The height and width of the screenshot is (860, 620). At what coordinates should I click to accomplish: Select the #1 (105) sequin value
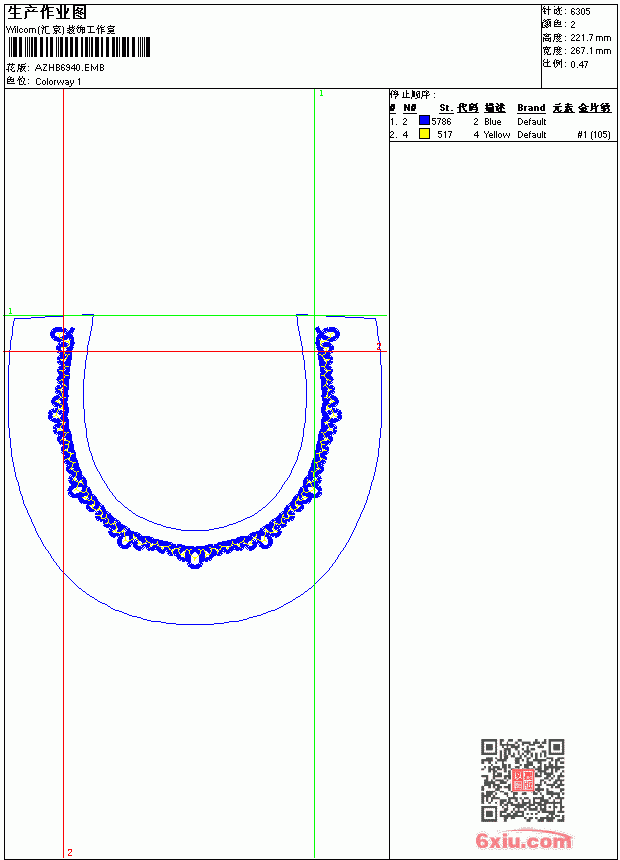point(594,134)
